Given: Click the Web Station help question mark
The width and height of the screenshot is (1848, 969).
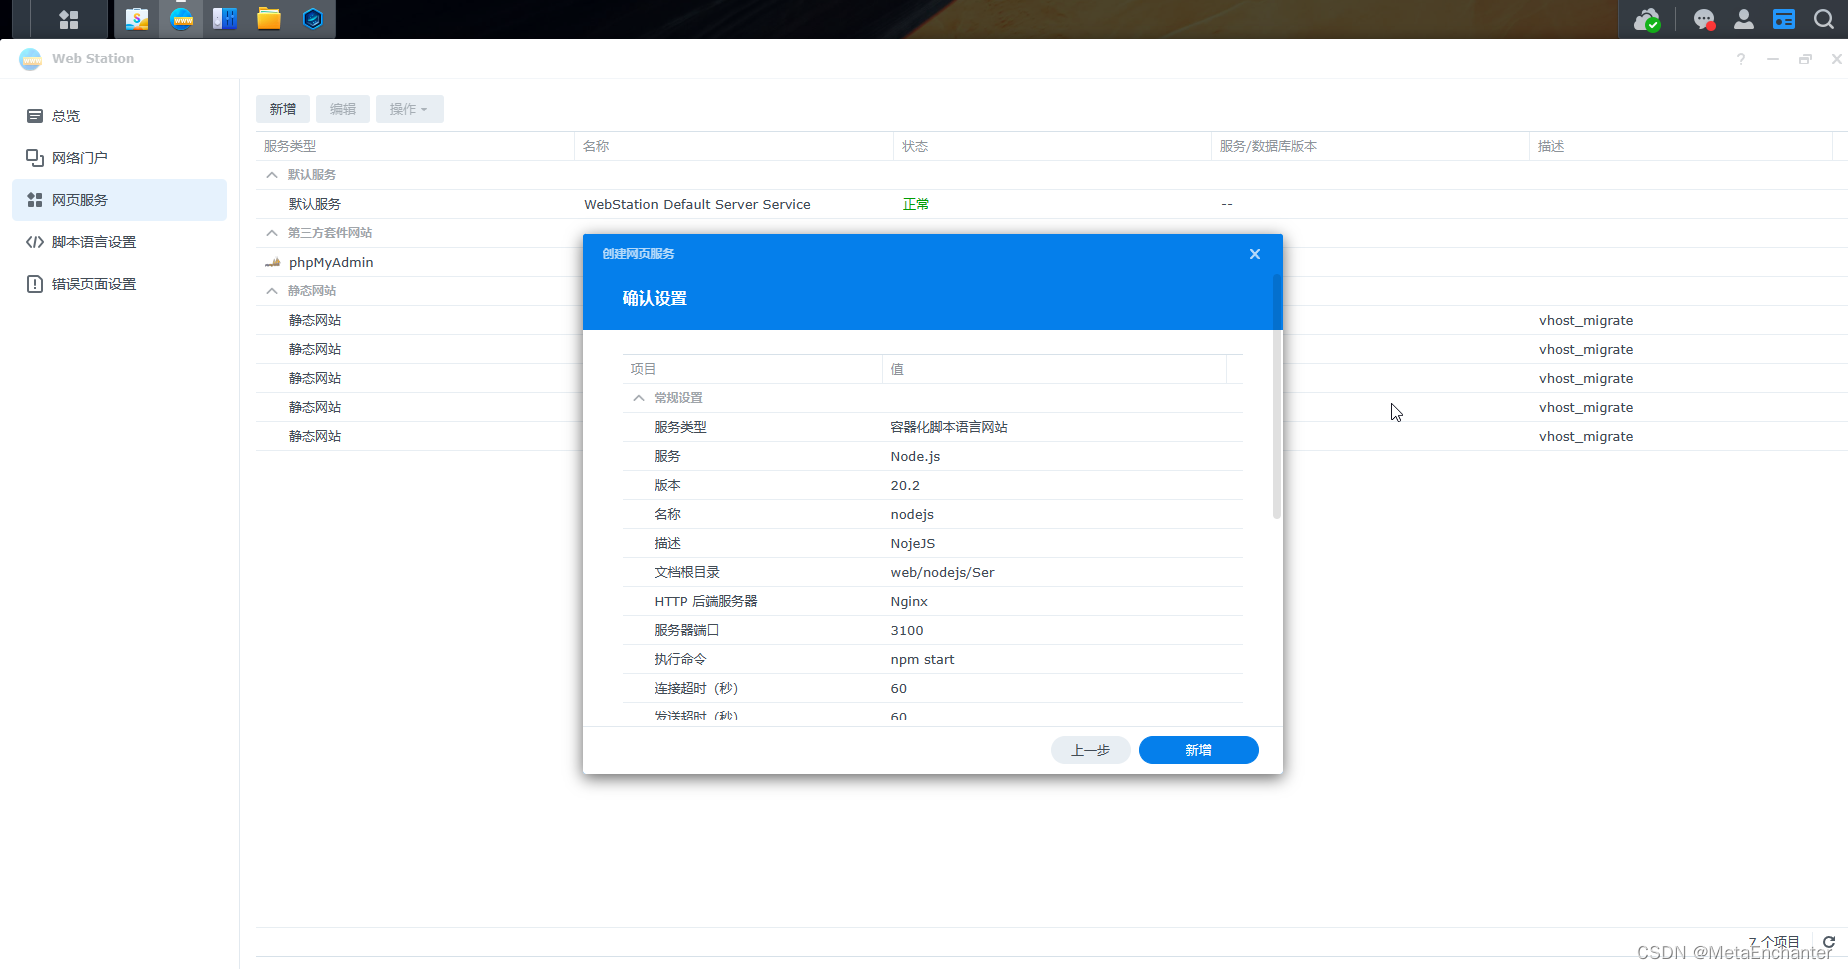Looking at the screenshot, I should [x=1741, y=59].
